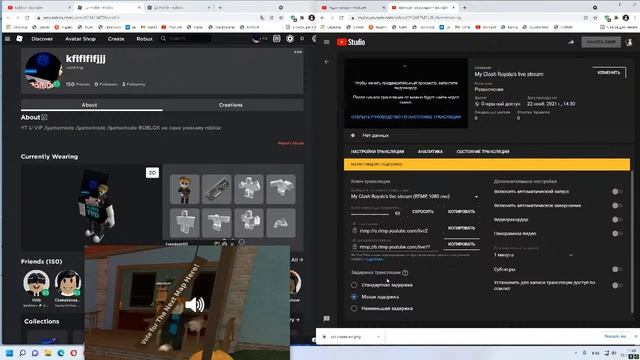Click the kflflflfjjj profile avatar picture
The height and width of the screenshot is (360, 640).
point(43,71)
